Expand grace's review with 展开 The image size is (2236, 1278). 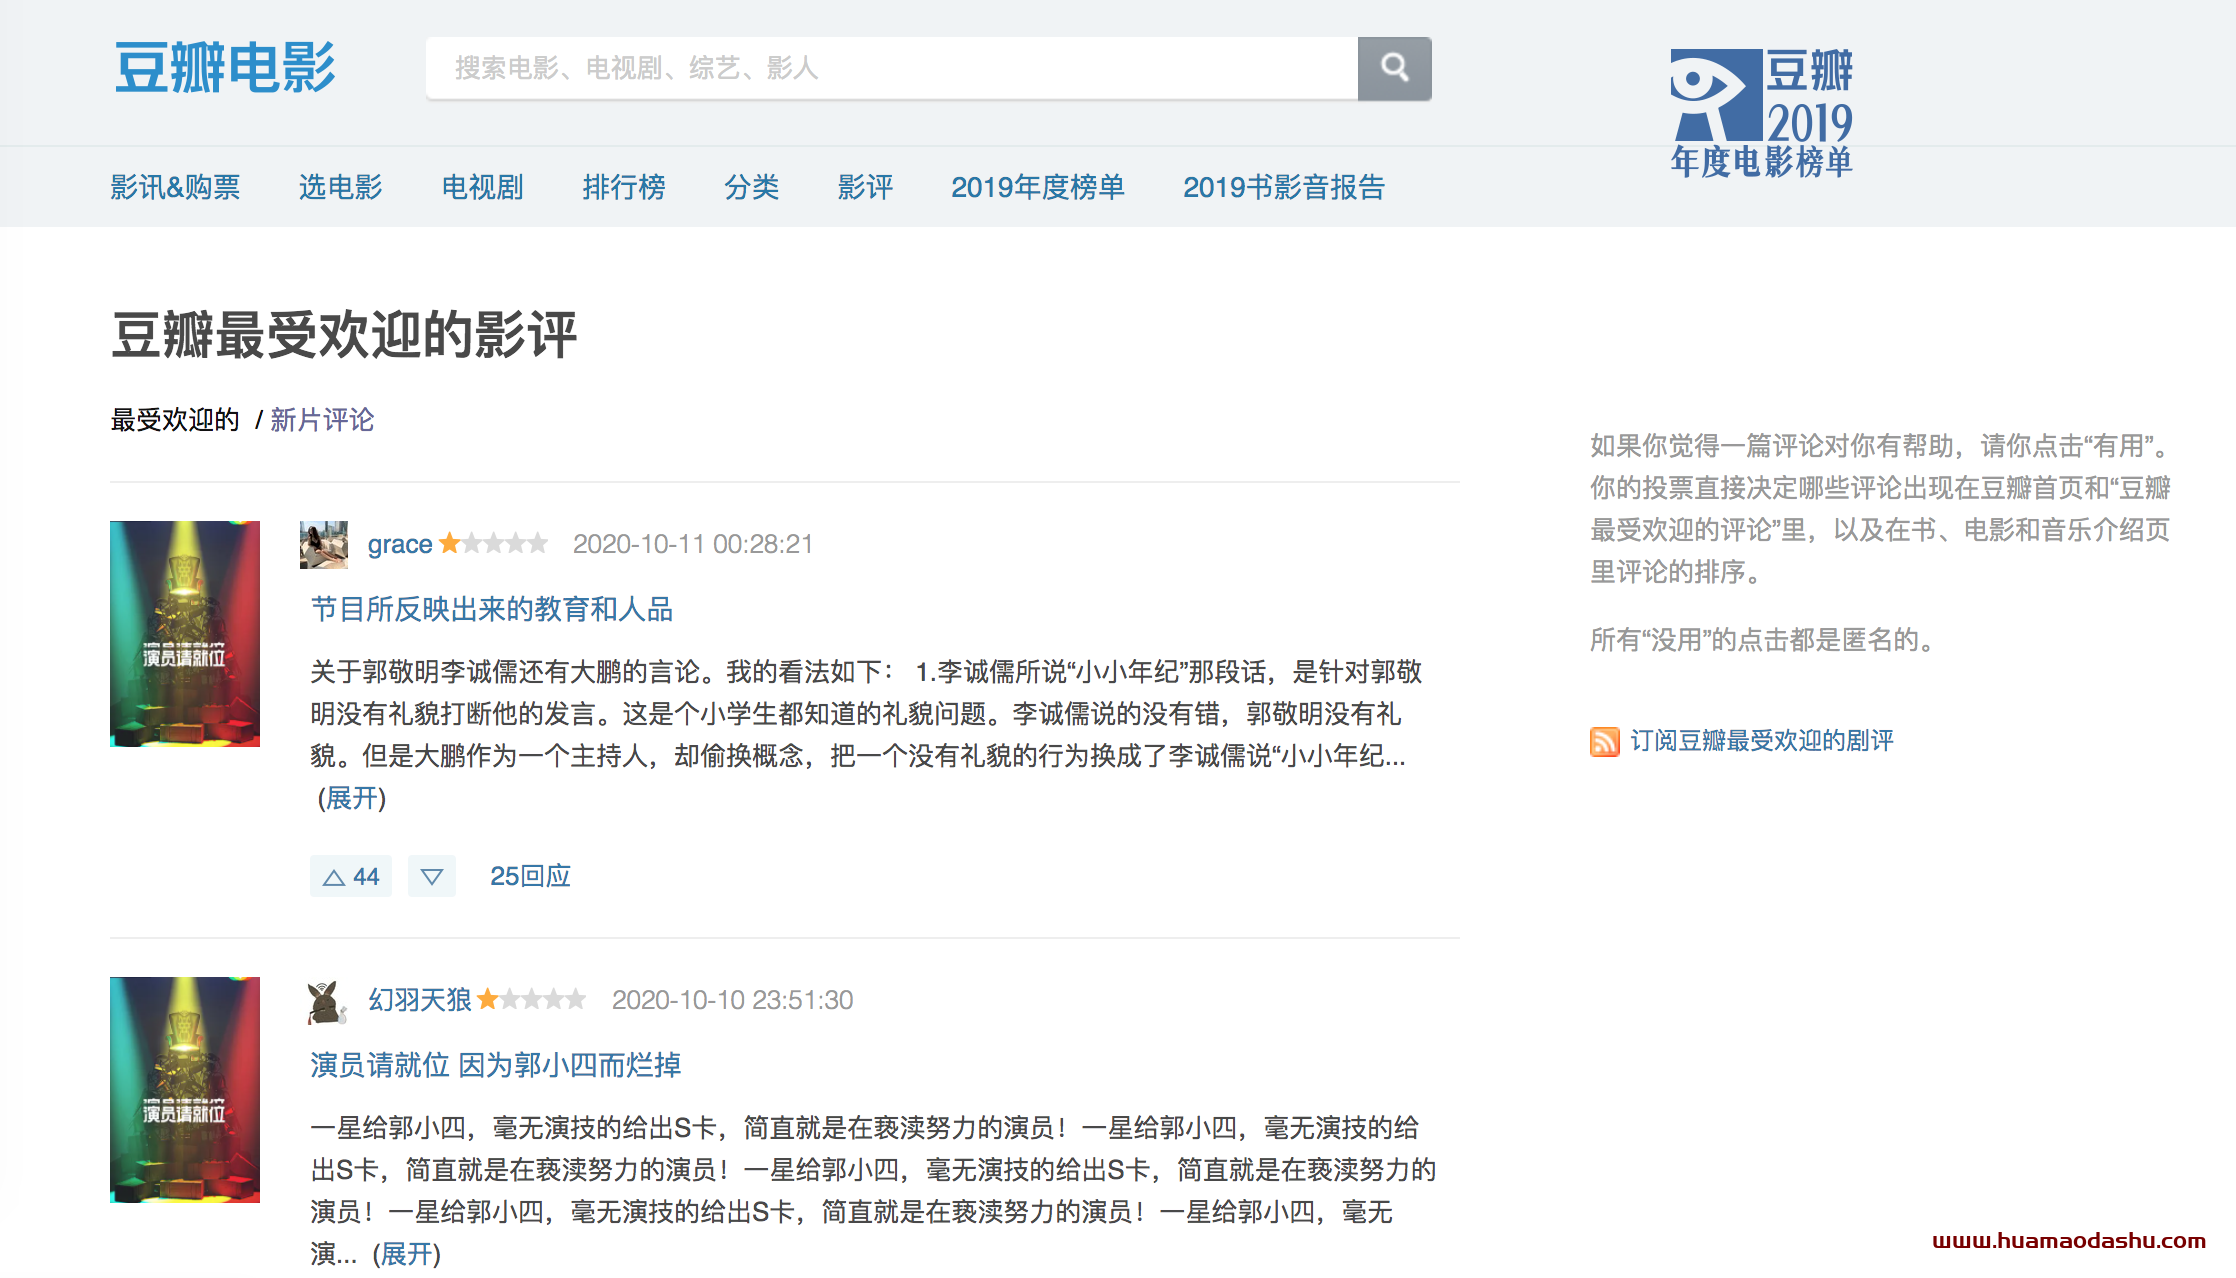click(352, 798)
